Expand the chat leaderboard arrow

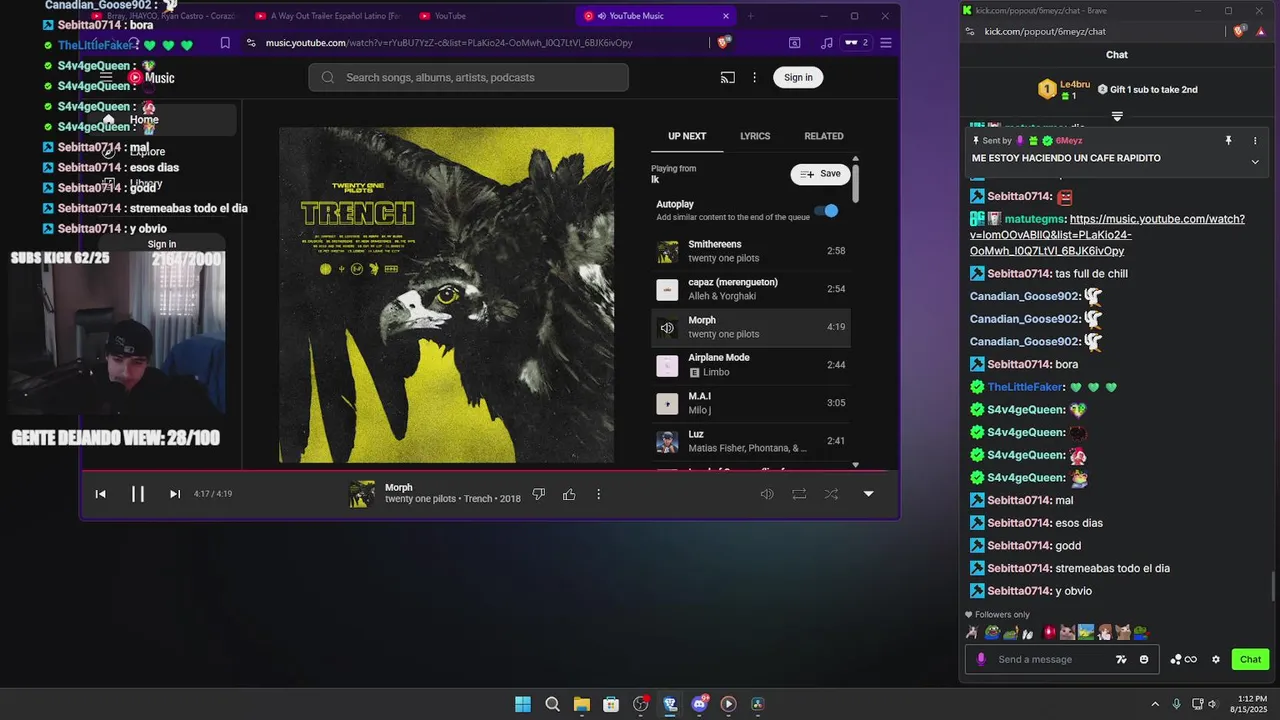[1117, 116]
